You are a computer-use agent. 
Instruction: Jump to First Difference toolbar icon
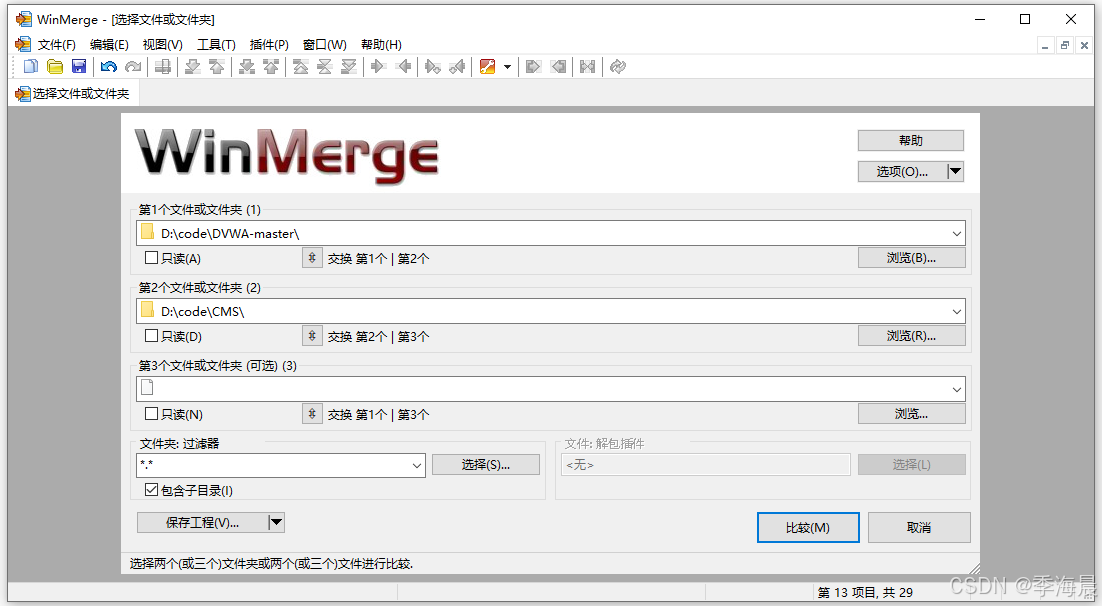(x=301, y=67)
